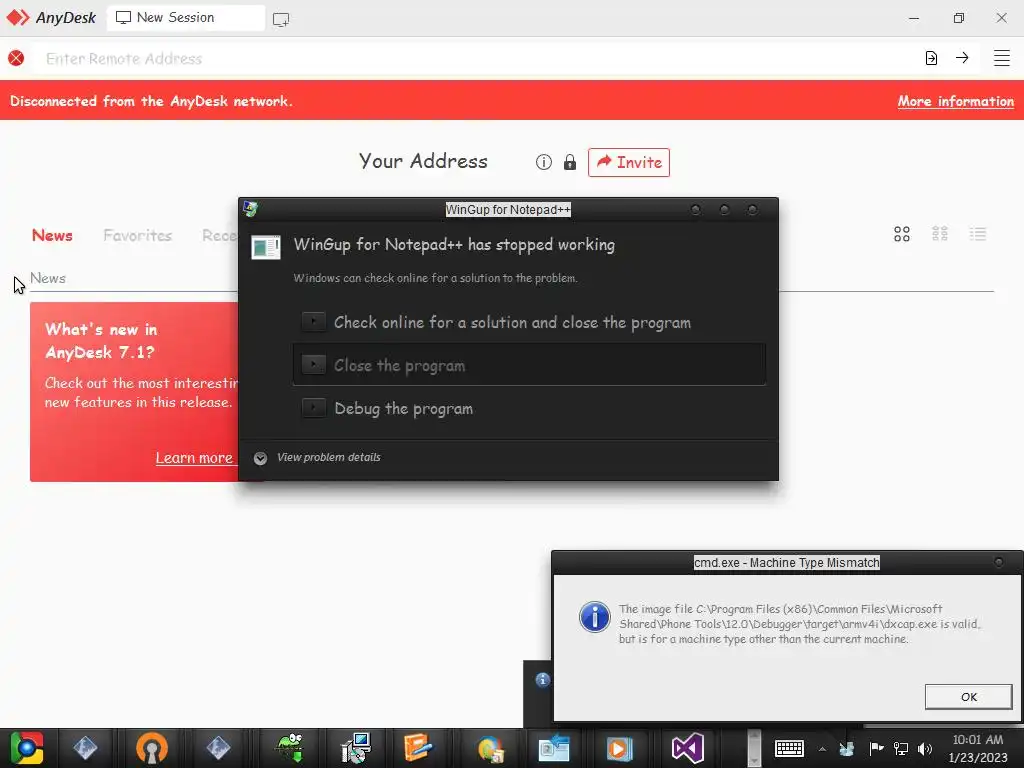Click the cmd.exe - Machine Type Mismatch title
This screenshot has height=768, width=1024.
coord(786,562)
